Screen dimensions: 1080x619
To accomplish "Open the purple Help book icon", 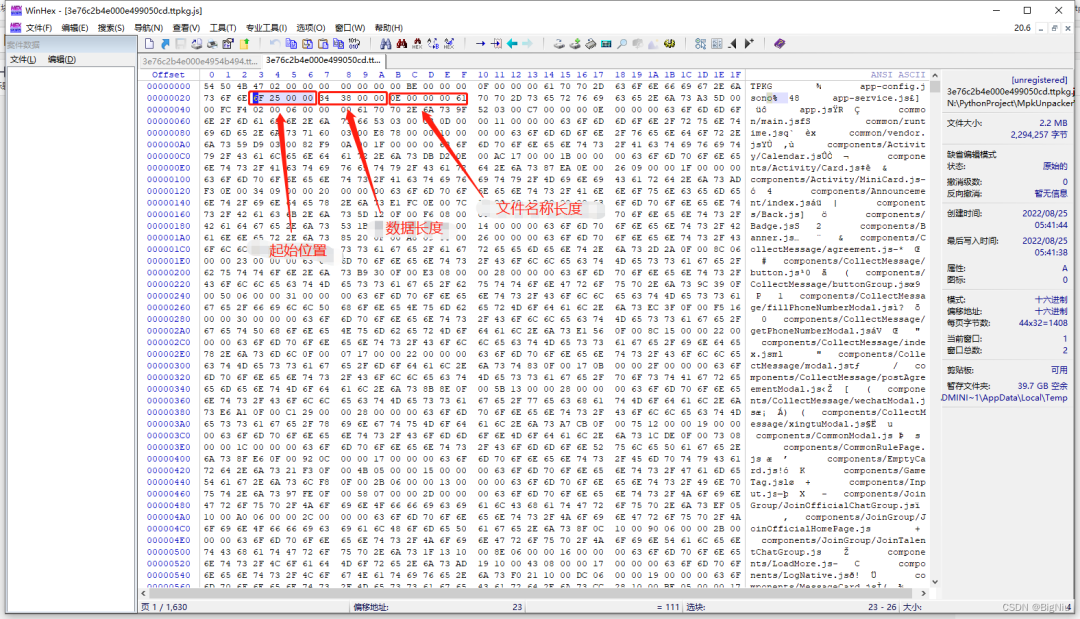I will pos(779,43).
